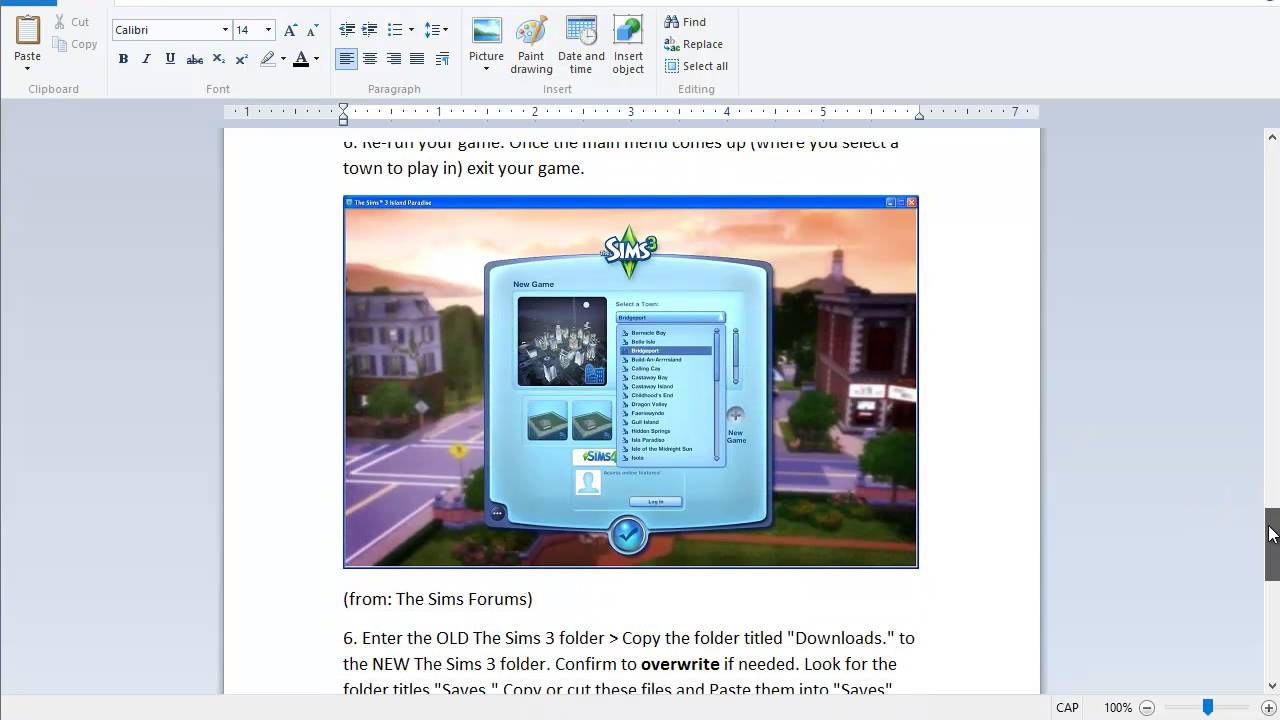Click the Copy button
The height and width of the screenshot is (720, 1280).
(x=75, y=44)
